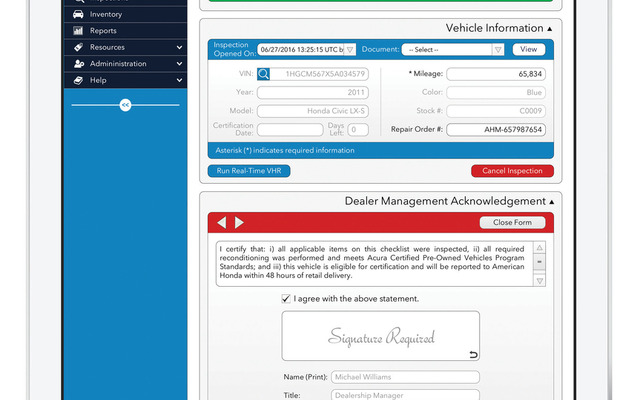
Task: Click the Certification Date field
Action: (x=290, y=130)
